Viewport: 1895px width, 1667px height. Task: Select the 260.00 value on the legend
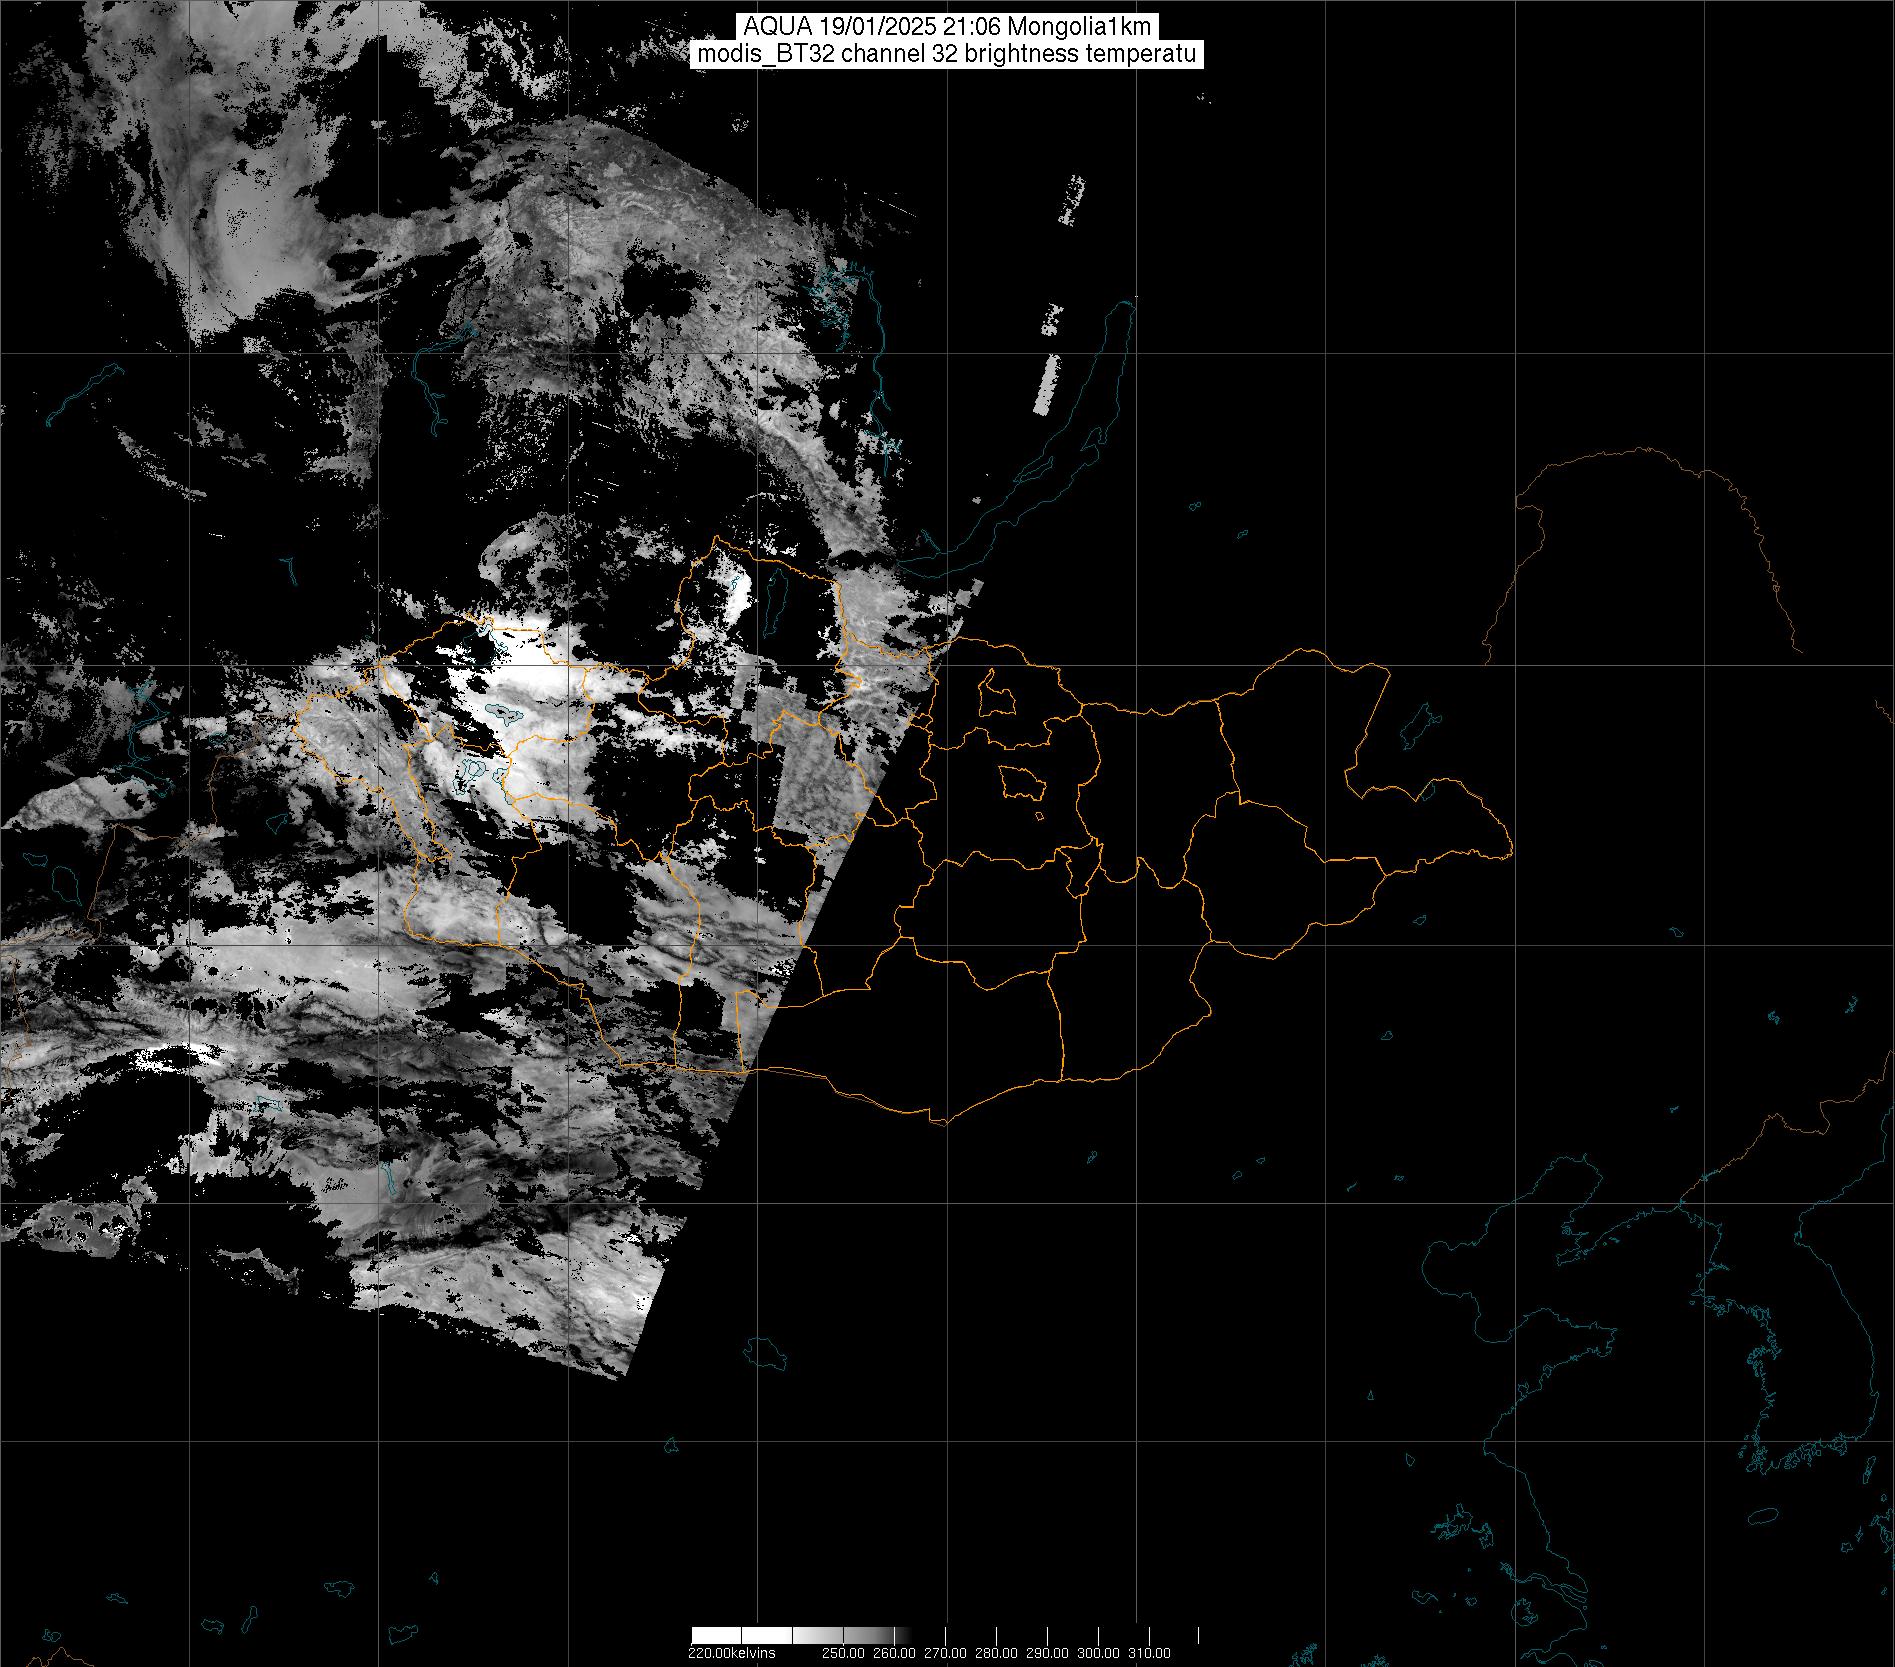click(x=894, y=1653)
